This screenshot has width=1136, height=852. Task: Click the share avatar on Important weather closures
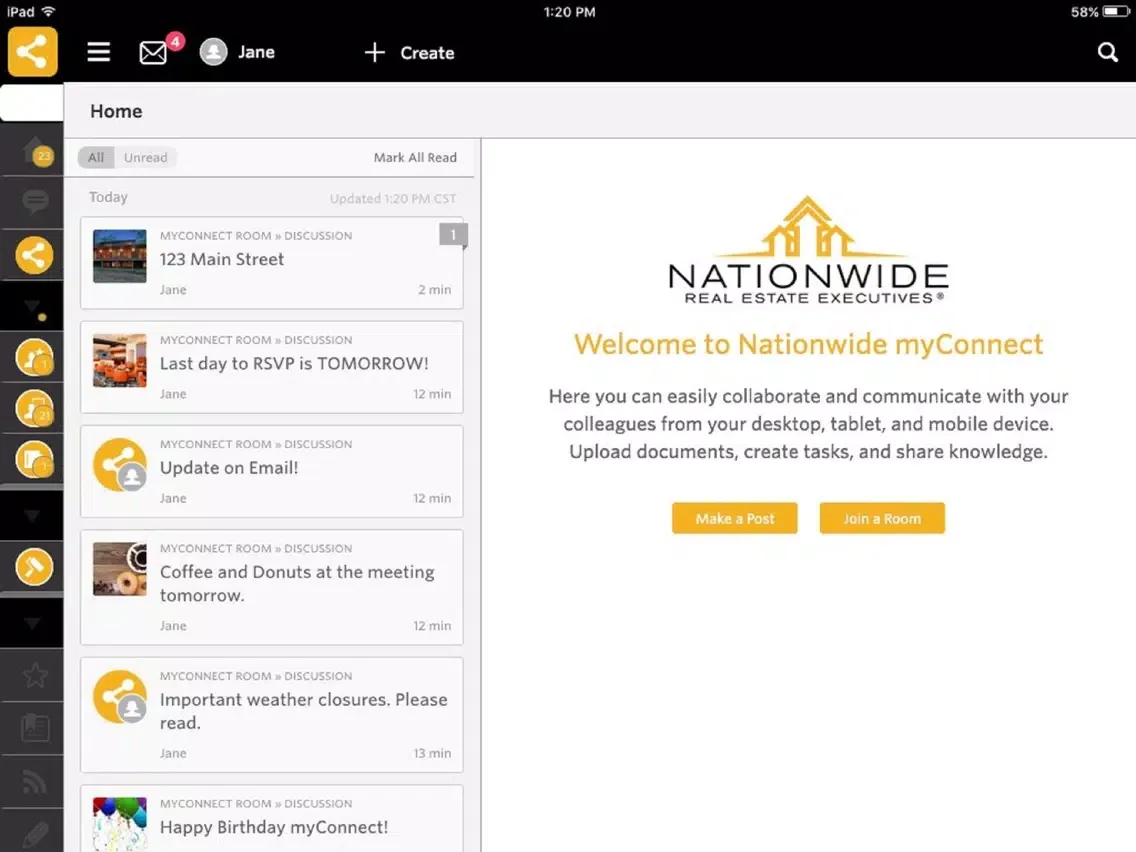(x=120, y=697)
